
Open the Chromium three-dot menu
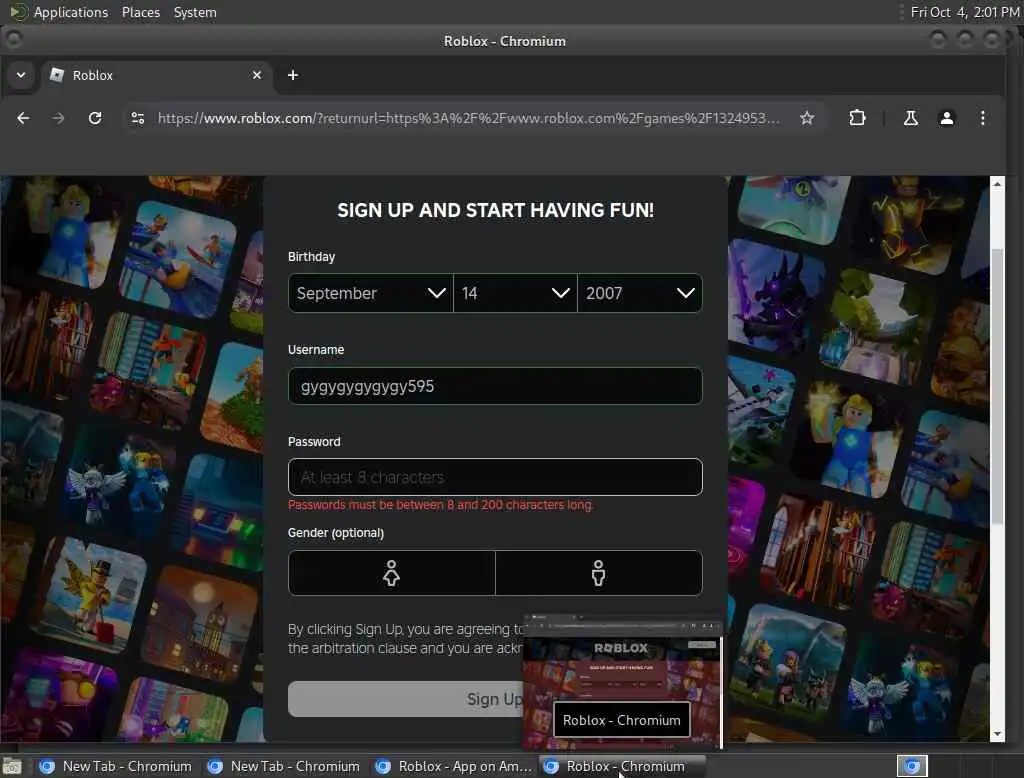(982, 118)
